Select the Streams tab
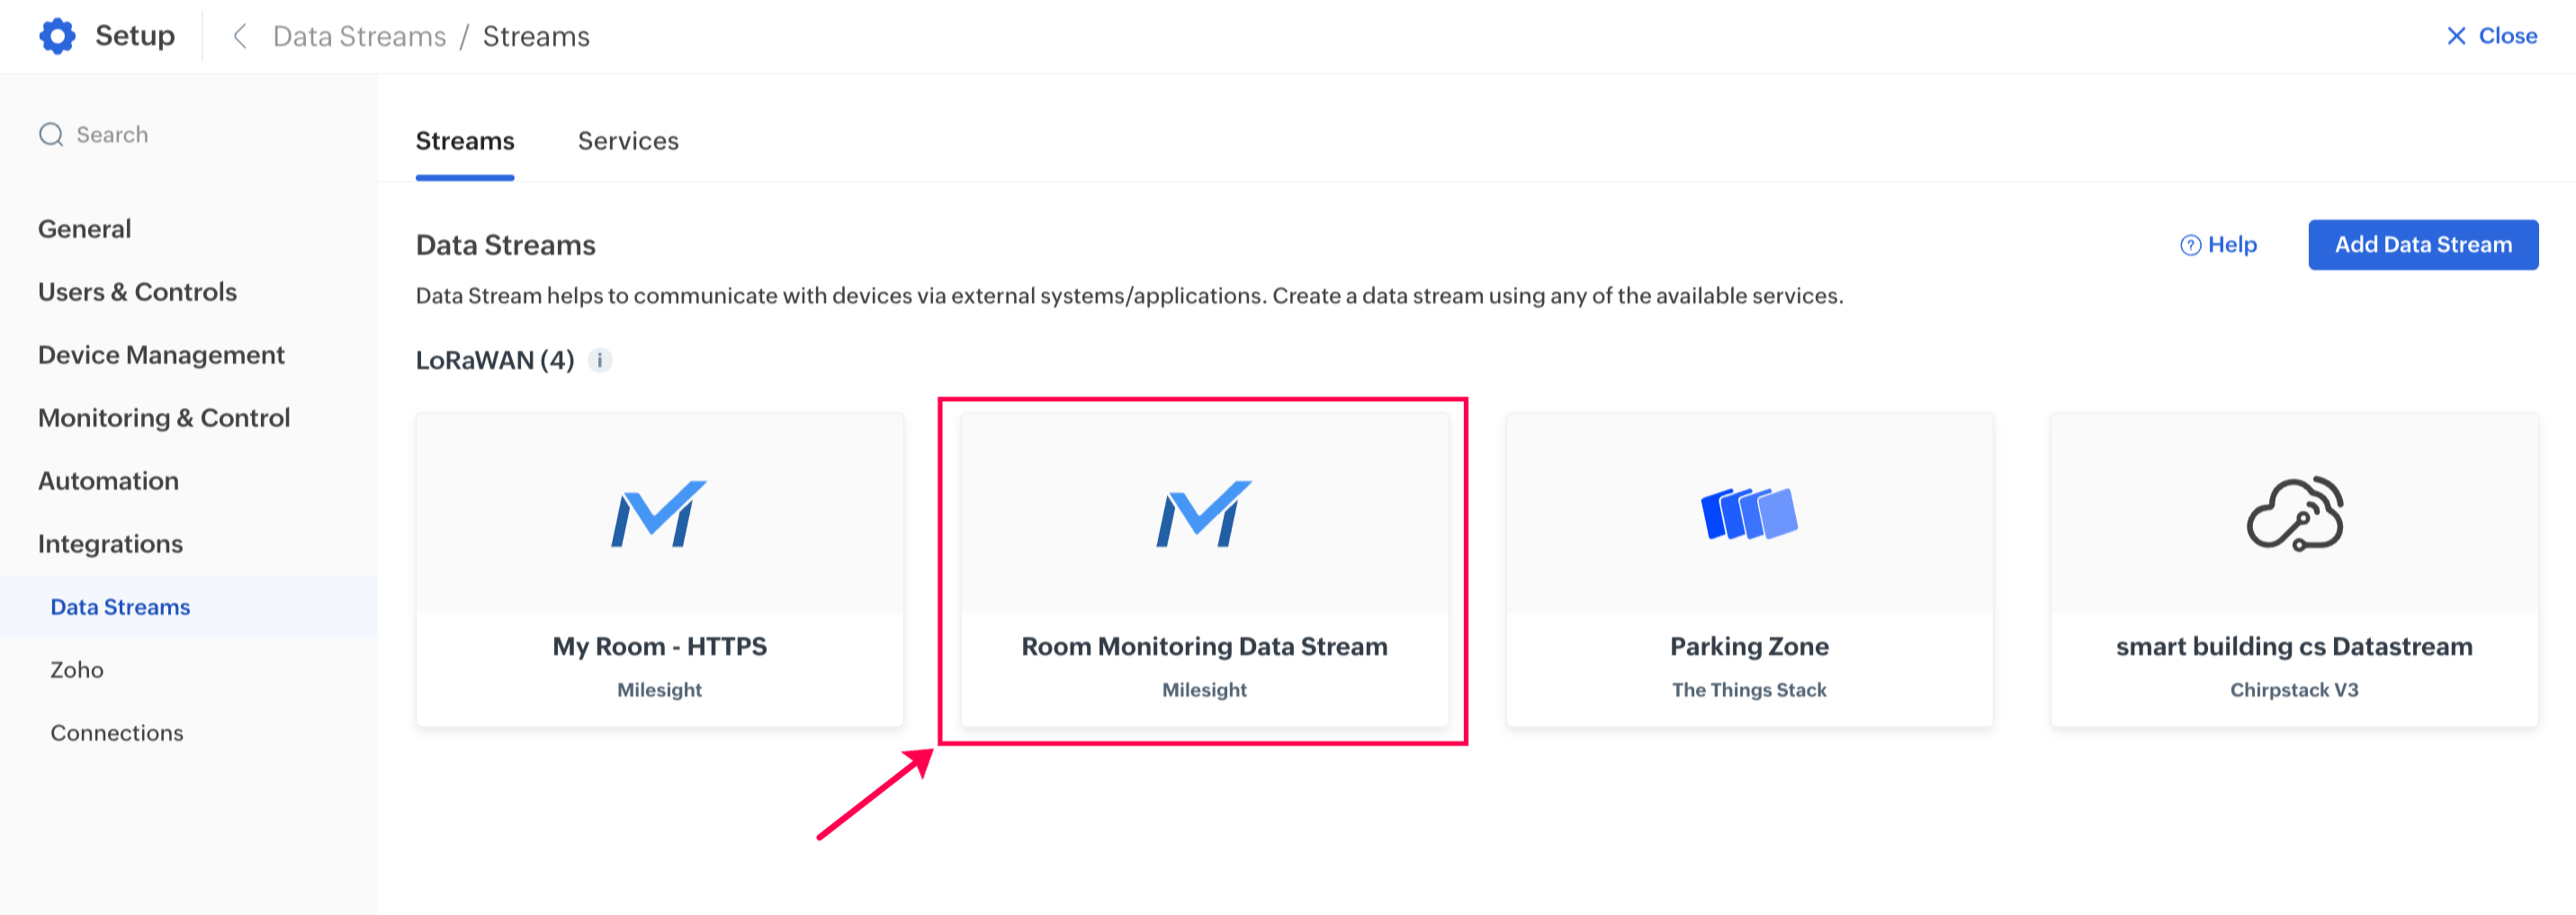 coord(465,141)
